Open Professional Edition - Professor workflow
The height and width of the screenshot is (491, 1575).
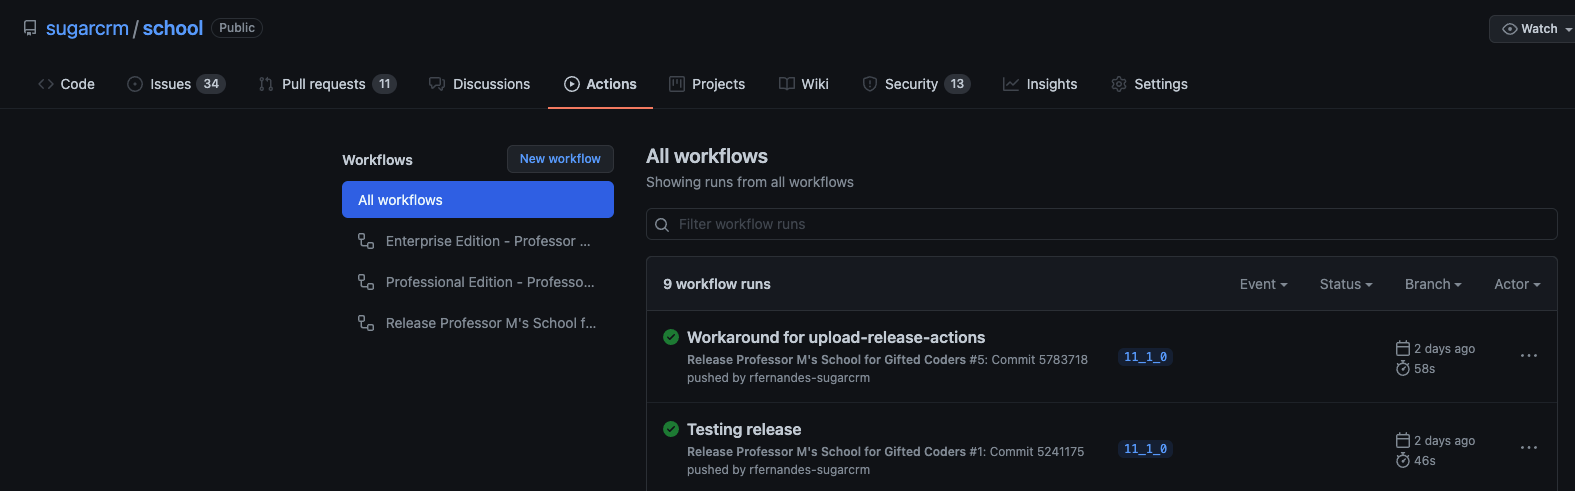pos(478,282)
